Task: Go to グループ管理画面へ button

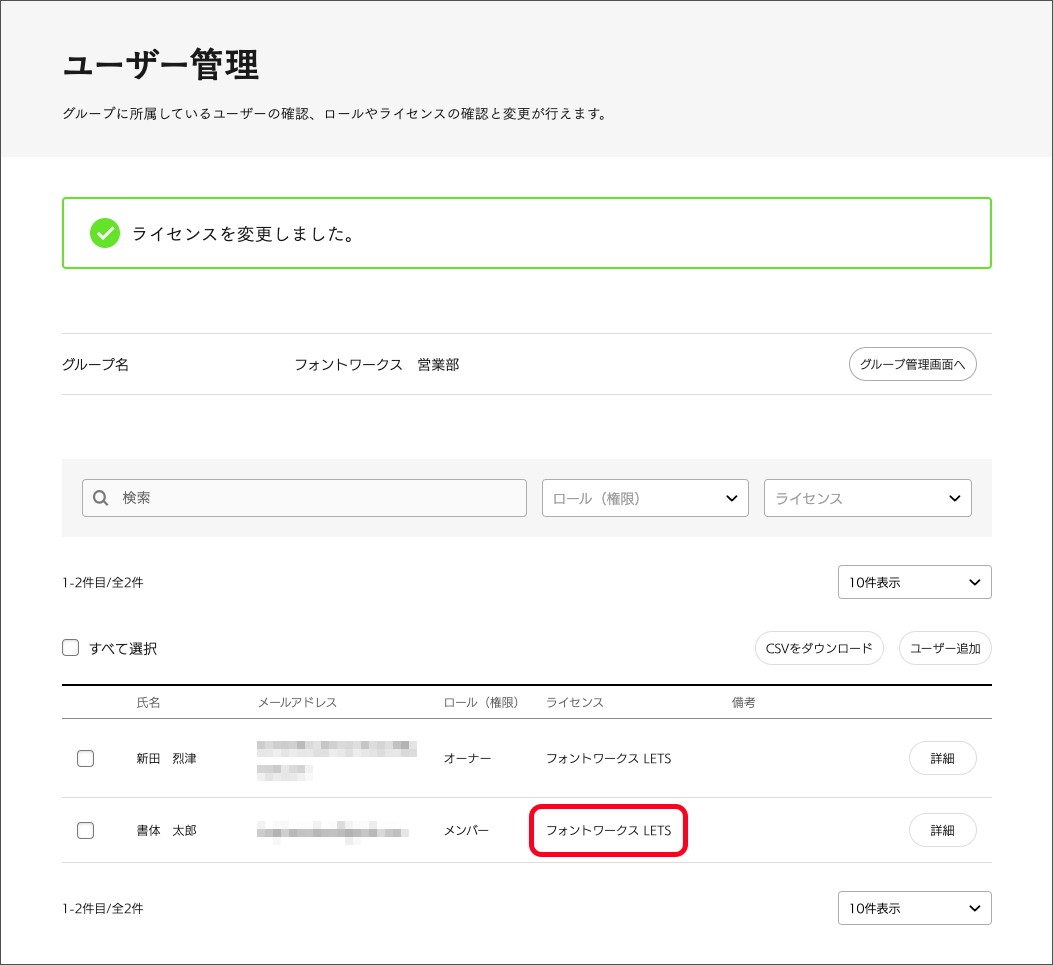Action: point(912,364)
